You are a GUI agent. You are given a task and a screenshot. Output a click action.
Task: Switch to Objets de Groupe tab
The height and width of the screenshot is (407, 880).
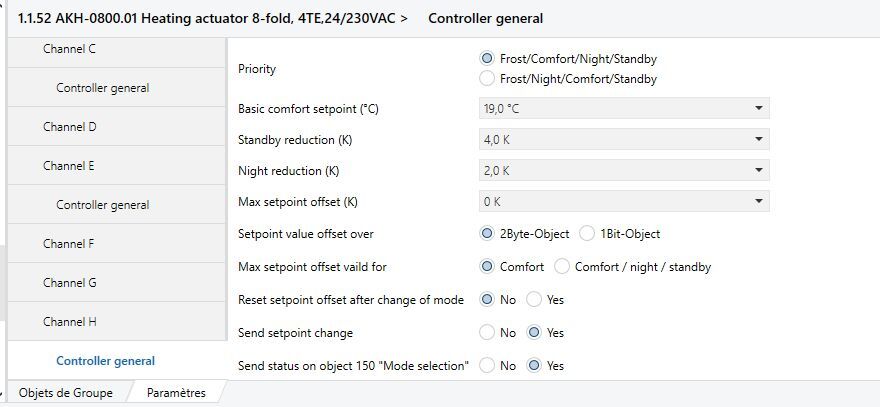(x=66, y=393)
